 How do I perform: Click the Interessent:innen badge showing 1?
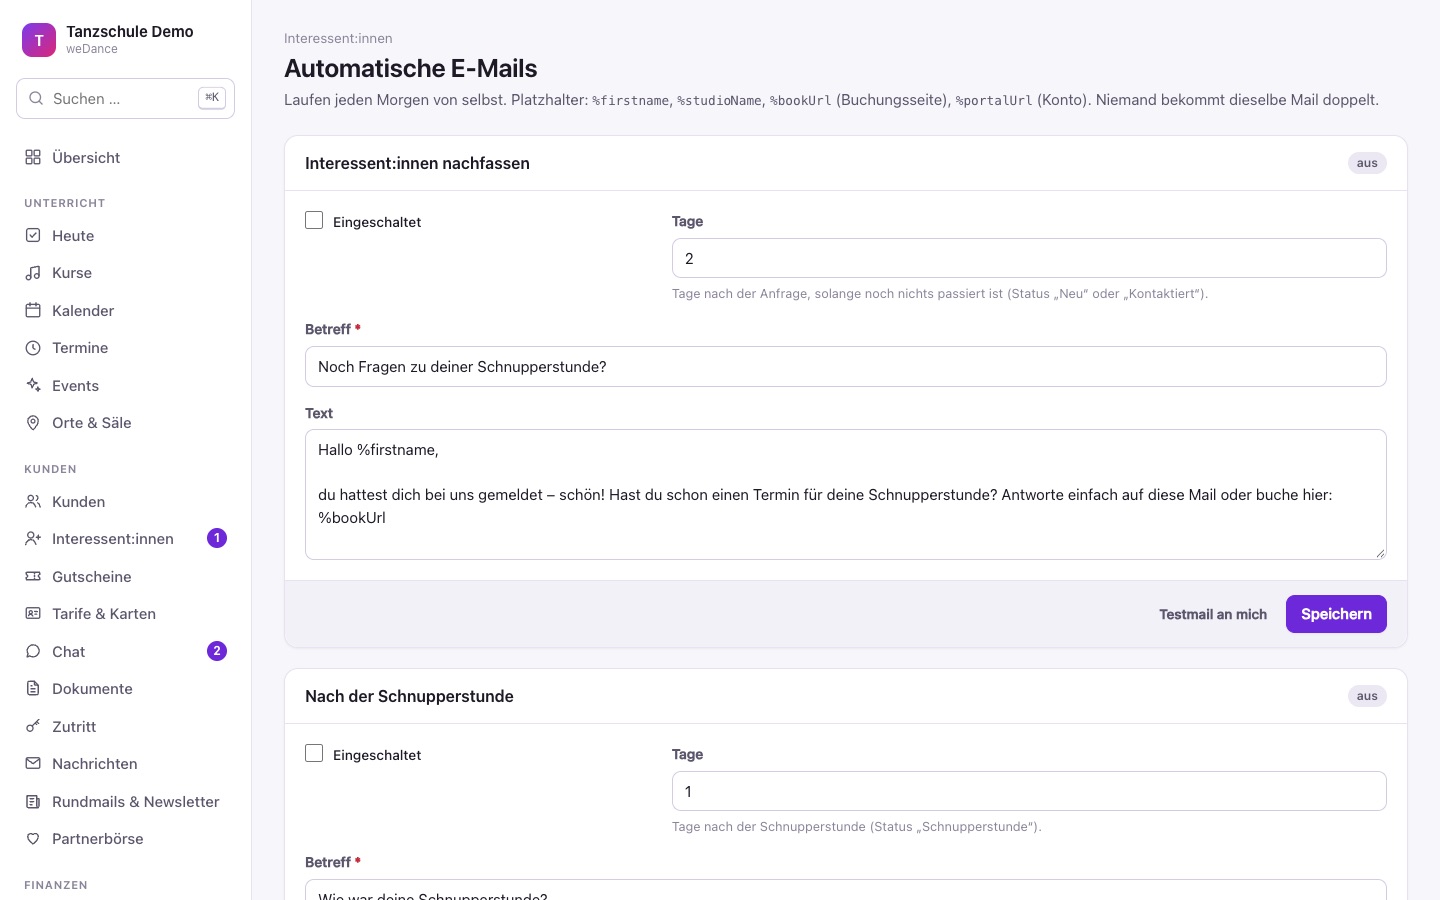[x=217, y=538]
